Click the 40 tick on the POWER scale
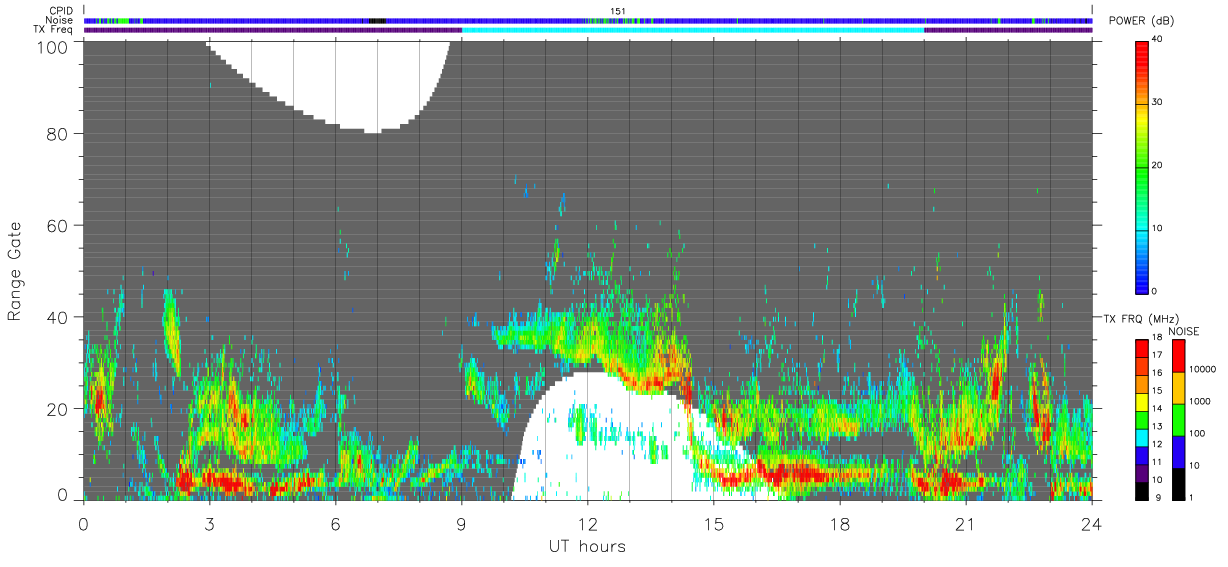The image size is (1228, 567). pos(1157,40)
